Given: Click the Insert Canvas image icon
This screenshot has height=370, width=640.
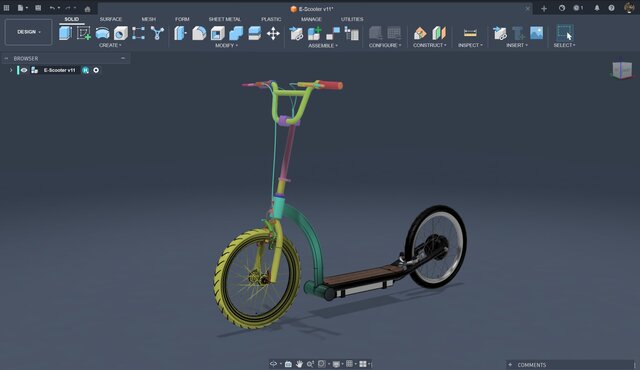Looking at the screenshot, I should coord(536,33).
